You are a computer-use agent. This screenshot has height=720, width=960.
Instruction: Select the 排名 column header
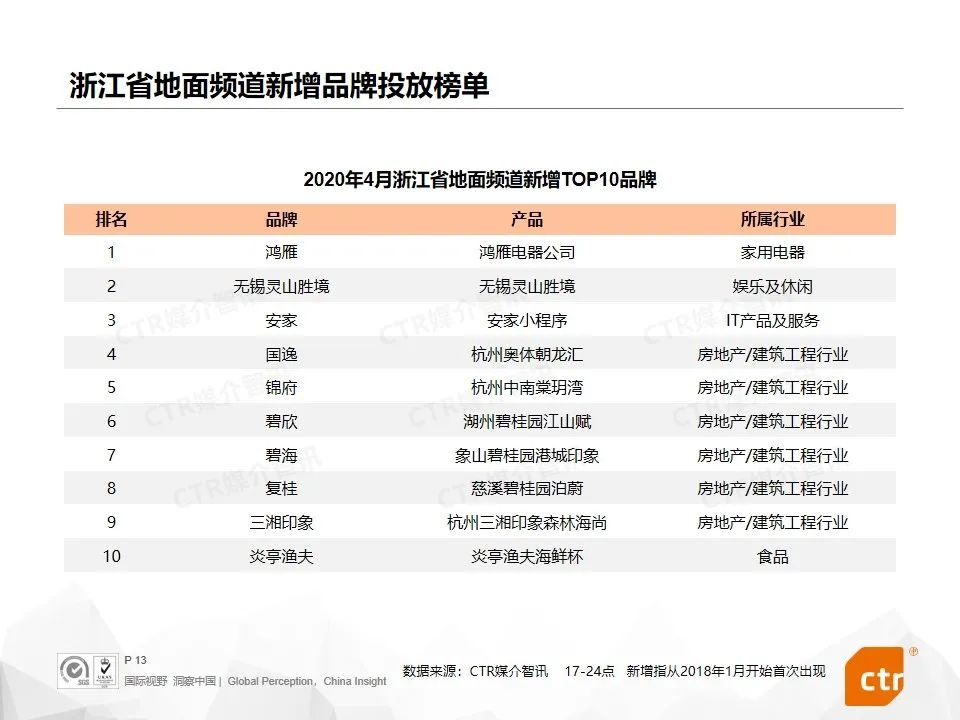(111, 220)
